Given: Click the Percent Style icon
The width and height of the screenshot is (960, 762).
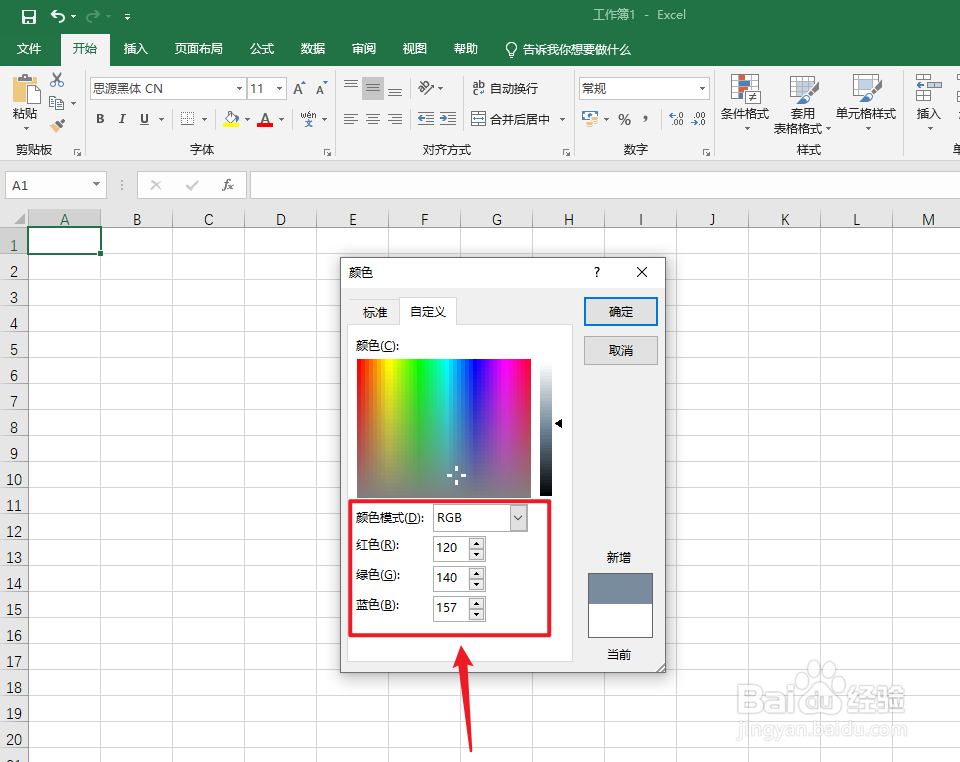Looking at the screenshot, I should coord(624,119).
